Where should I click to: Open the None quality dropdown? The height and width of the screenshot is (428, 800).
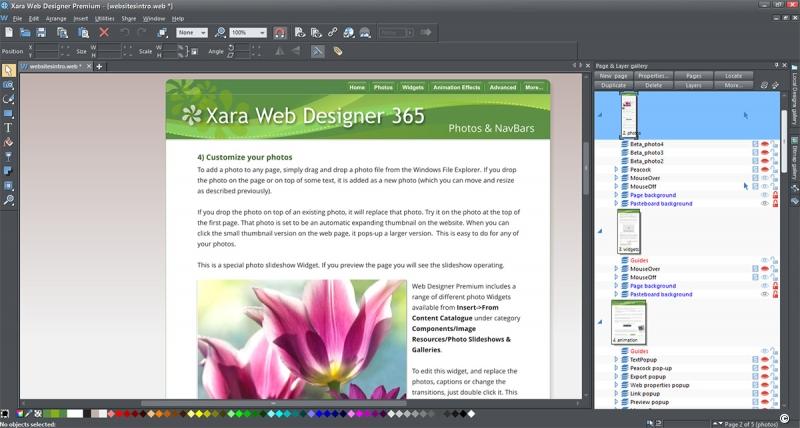(203, 33)
